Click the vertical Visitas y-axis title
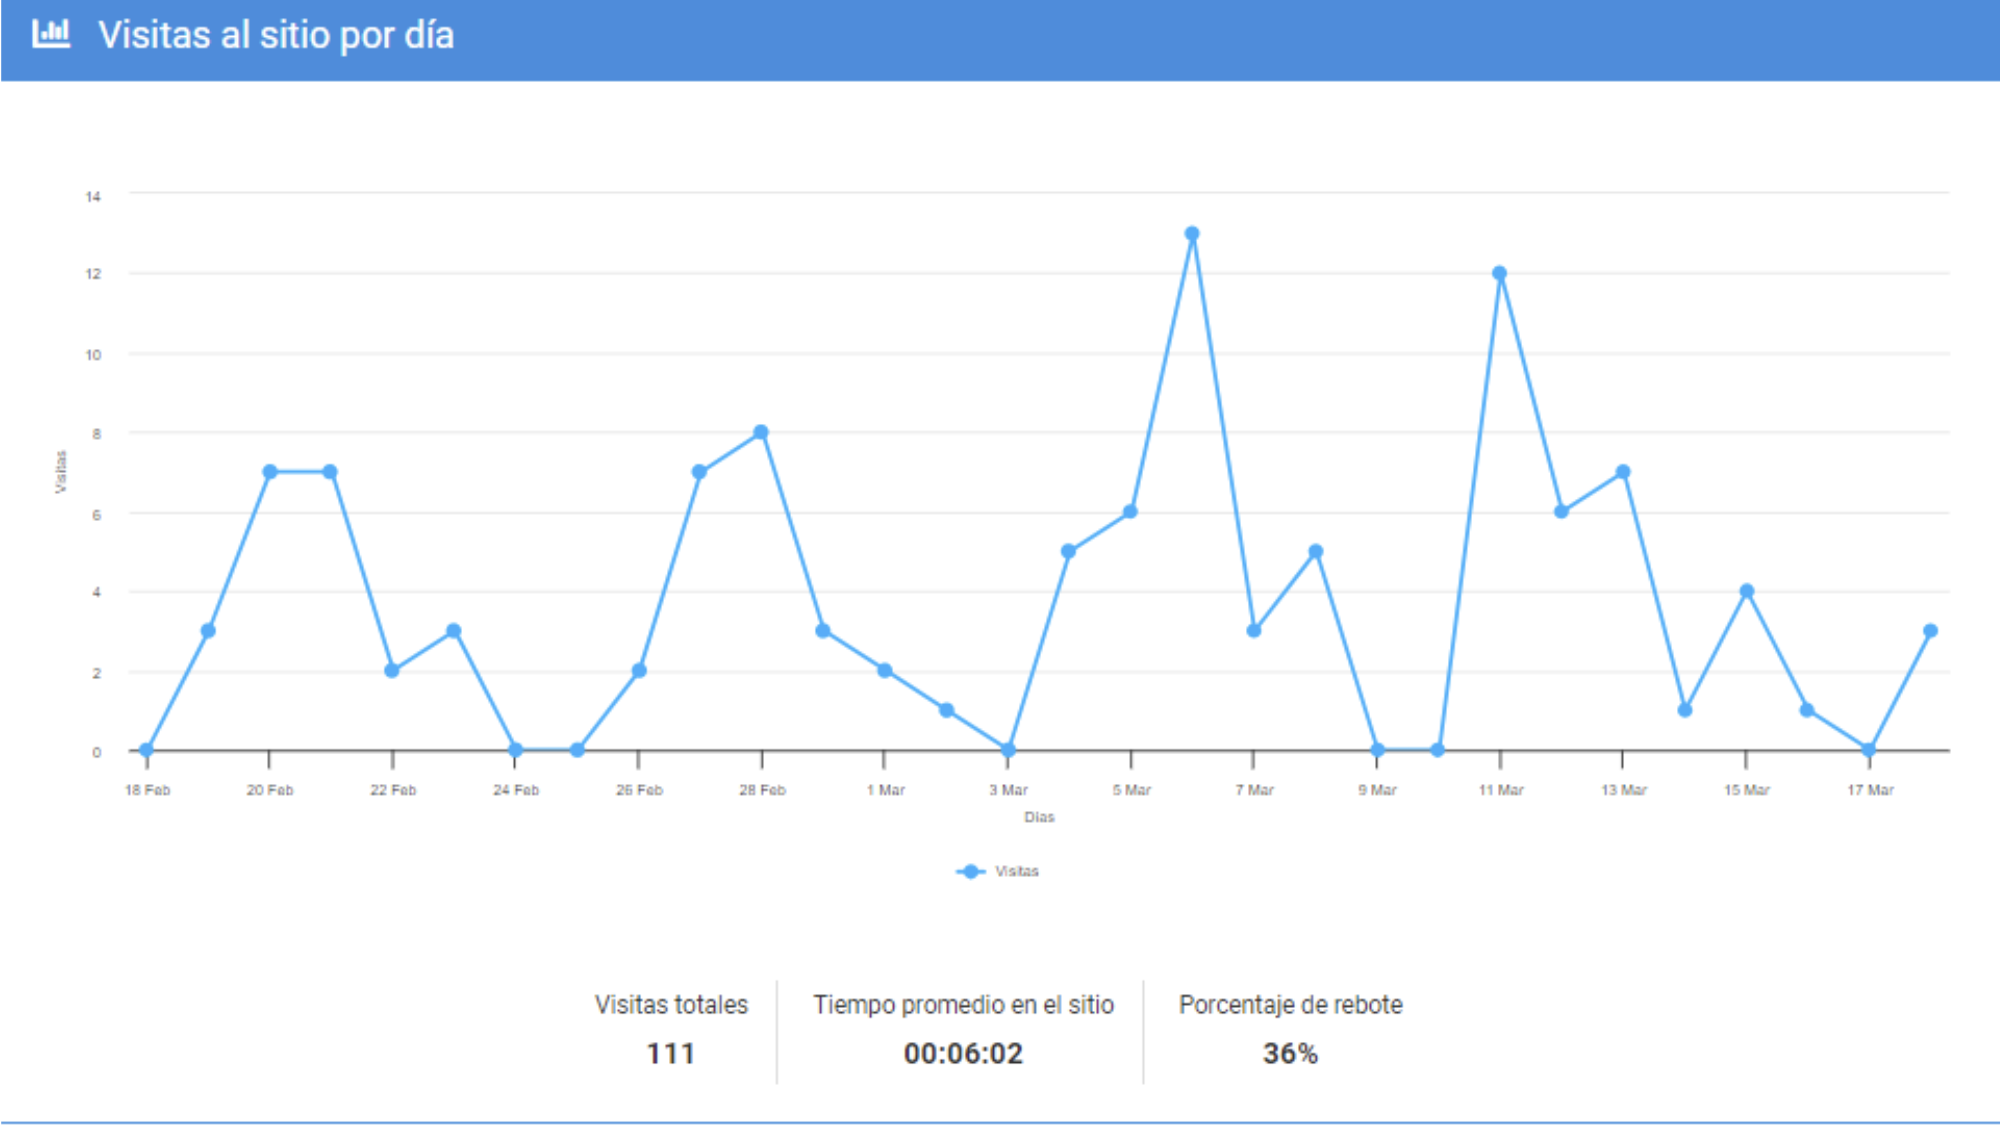Viewport: 2000px width, 1132px height. click(61, 472)
